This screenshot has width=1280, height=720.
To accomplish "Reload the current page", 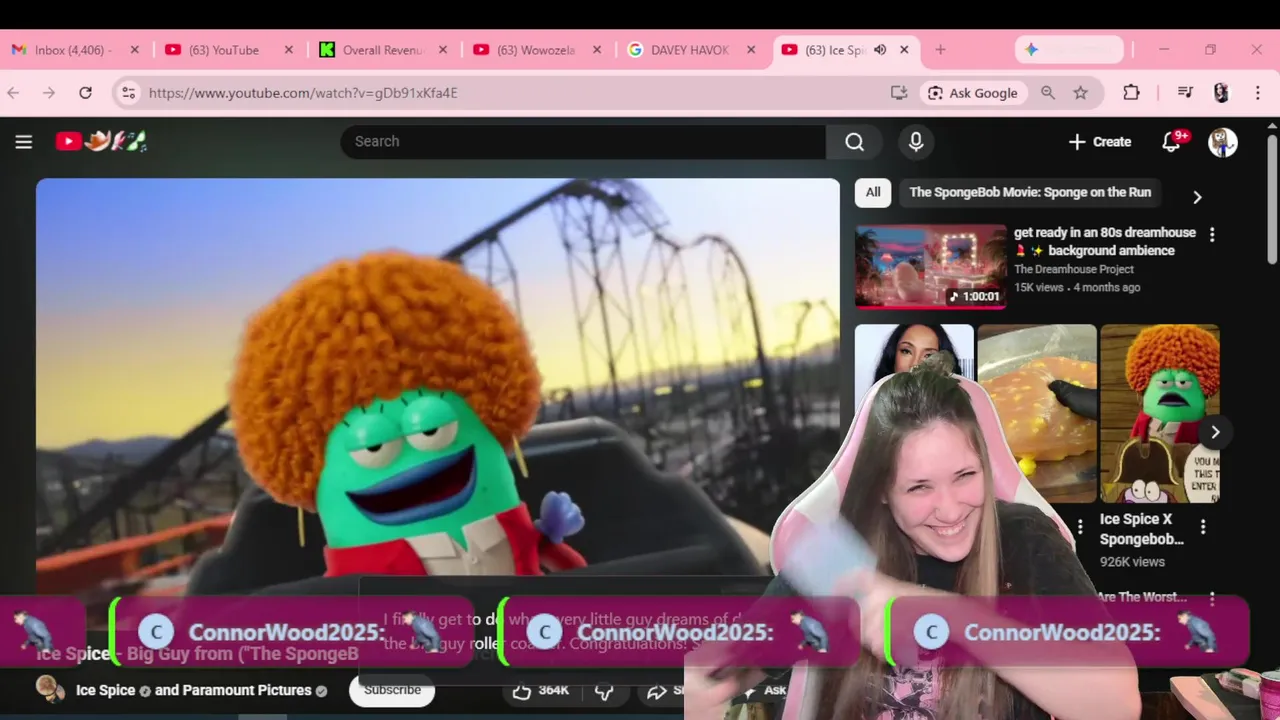I will 85,93.
